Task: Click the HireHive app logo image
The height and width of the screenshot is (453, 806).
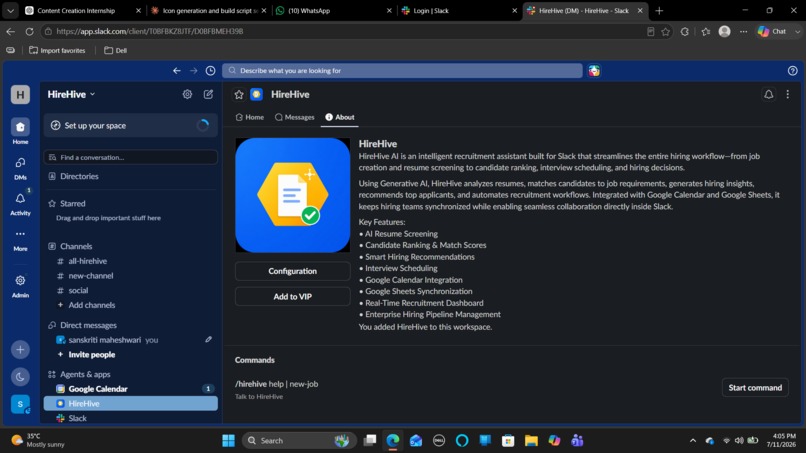Action: click(292, 195)
